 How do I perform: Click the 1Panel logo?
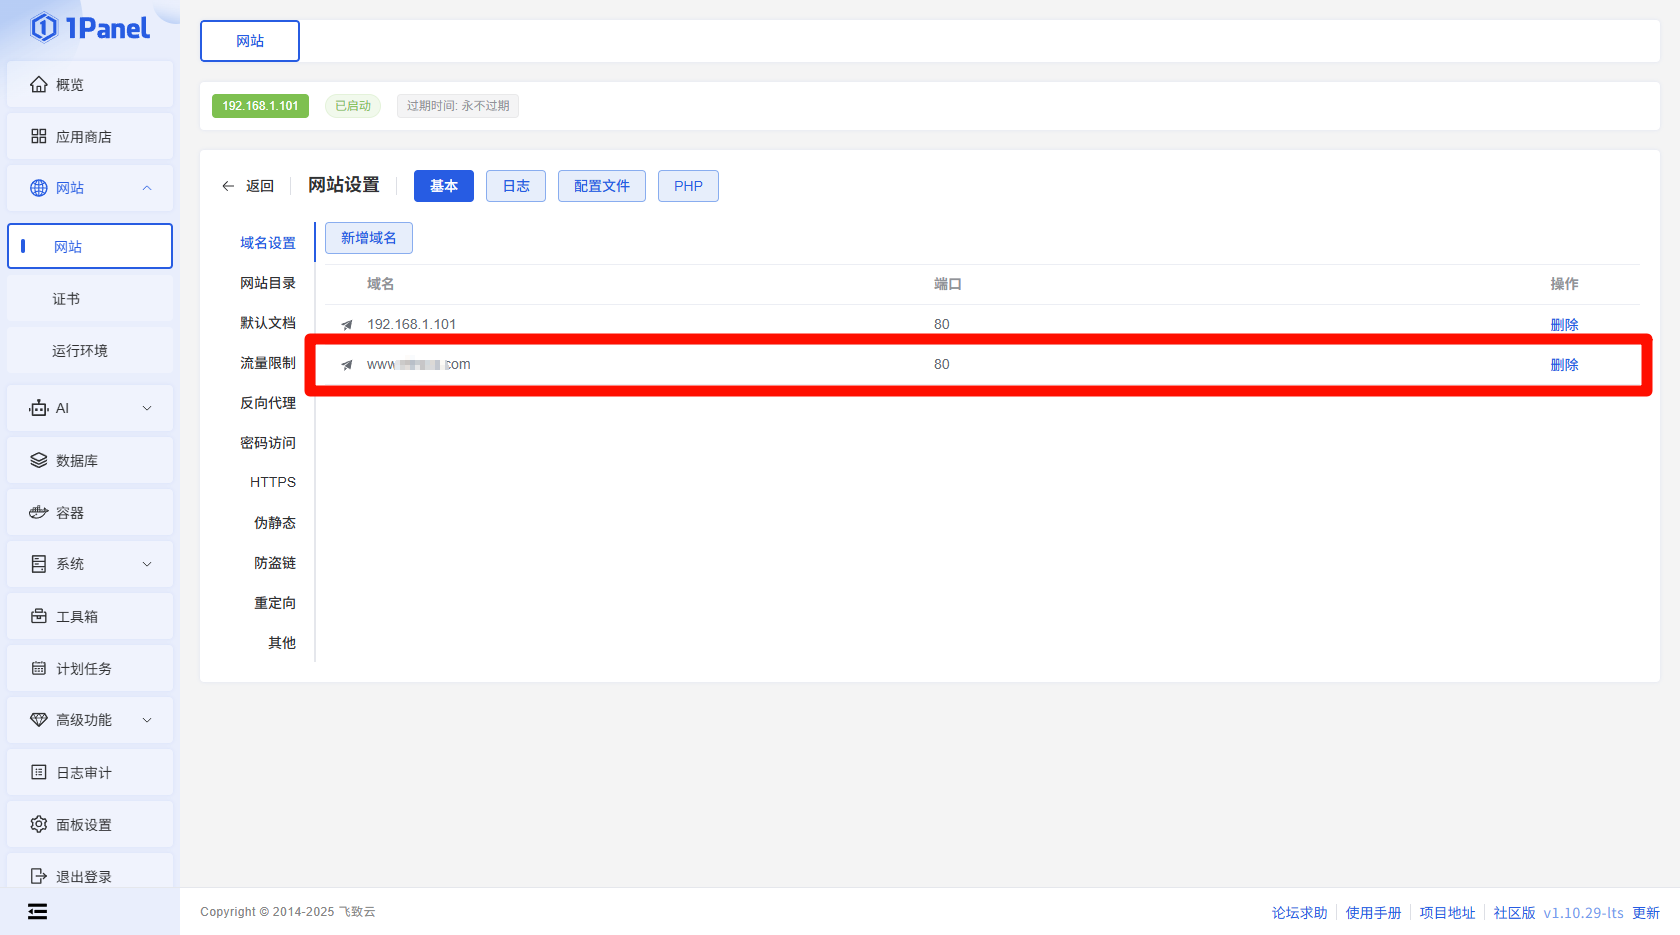pyautogui.click(x=90, y=28)
